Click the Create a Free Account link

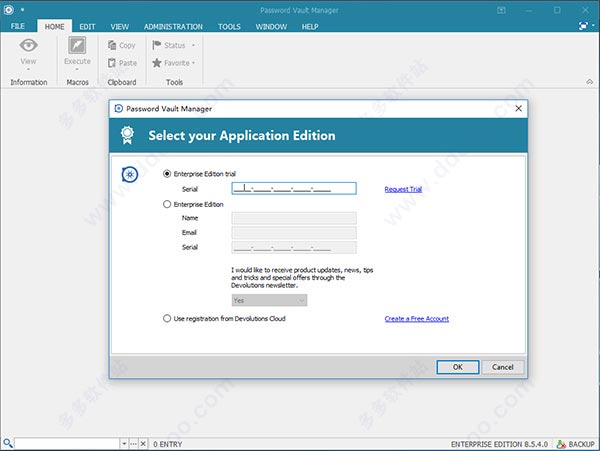(417, 319)
